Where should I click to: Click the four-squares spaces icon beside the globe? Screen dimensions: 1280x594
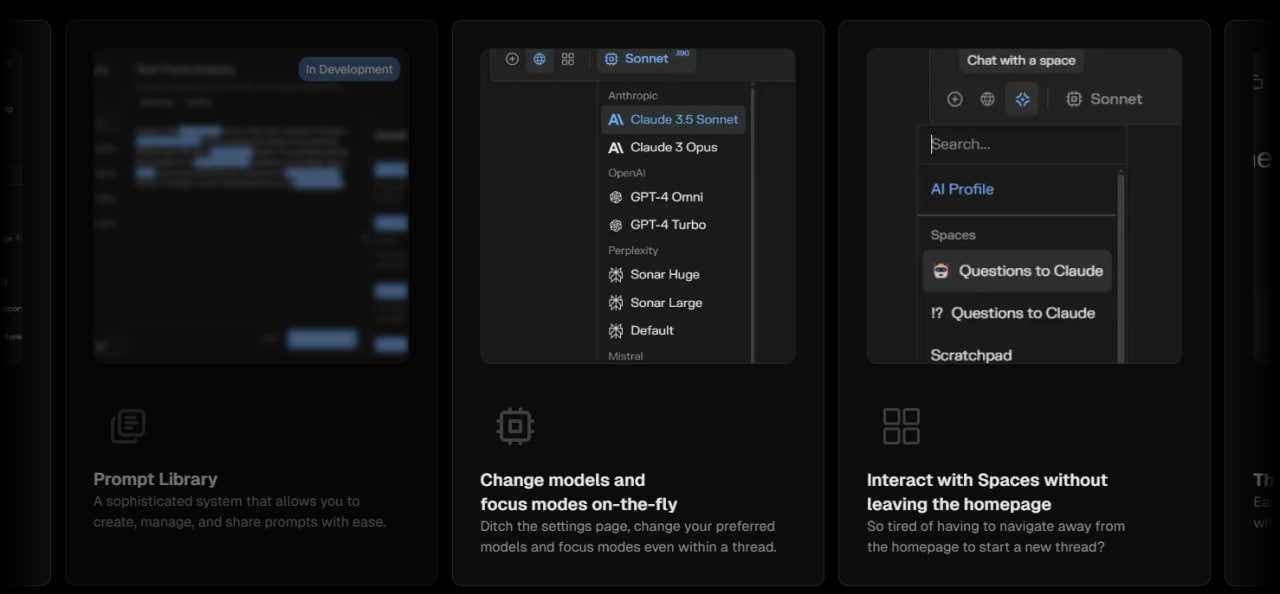click(568, 59)
